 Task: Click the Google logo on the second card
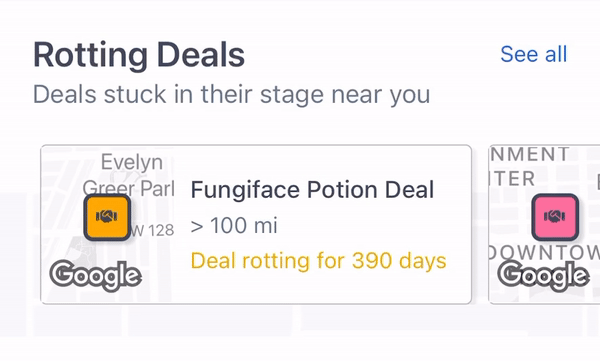[543, 275]
